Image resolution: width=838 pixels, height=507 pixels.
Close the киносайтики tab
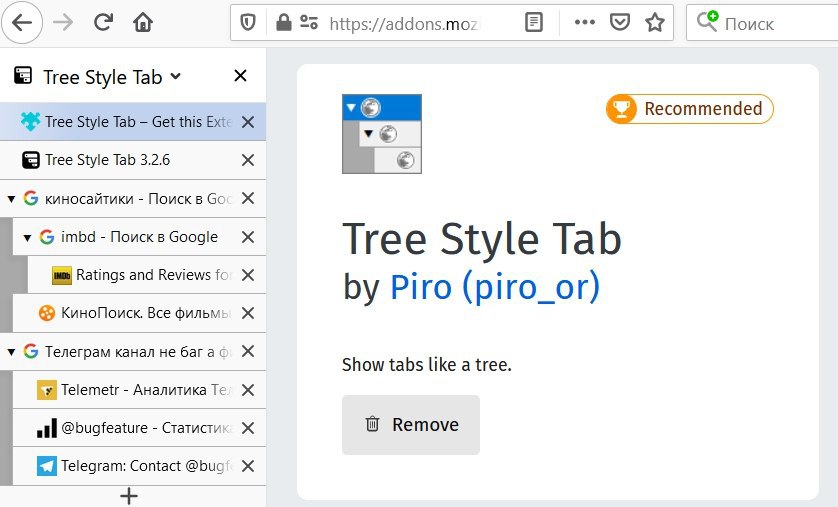[x=247, y=199]
